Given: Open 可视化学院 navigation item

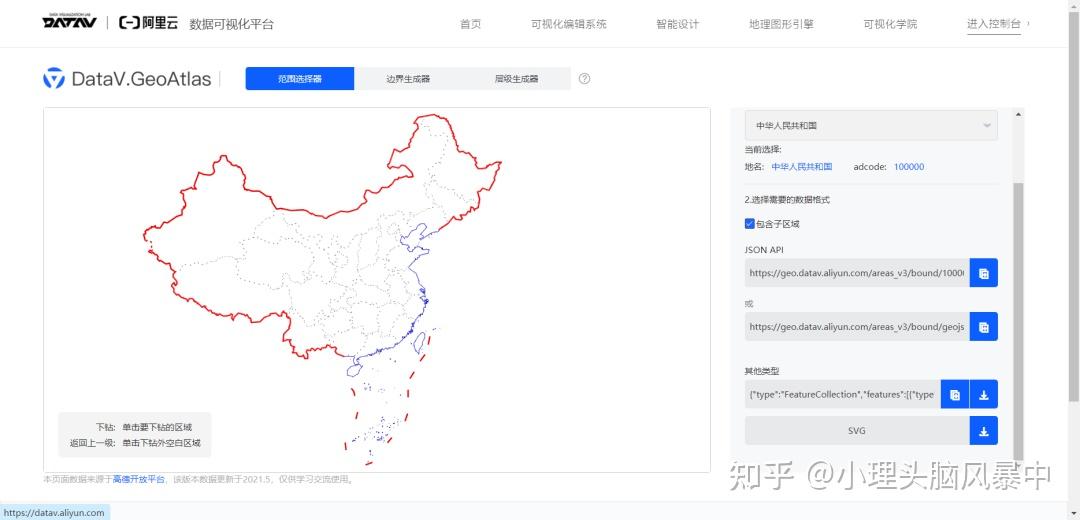Looking at the screenshot, I should (890, 24).
